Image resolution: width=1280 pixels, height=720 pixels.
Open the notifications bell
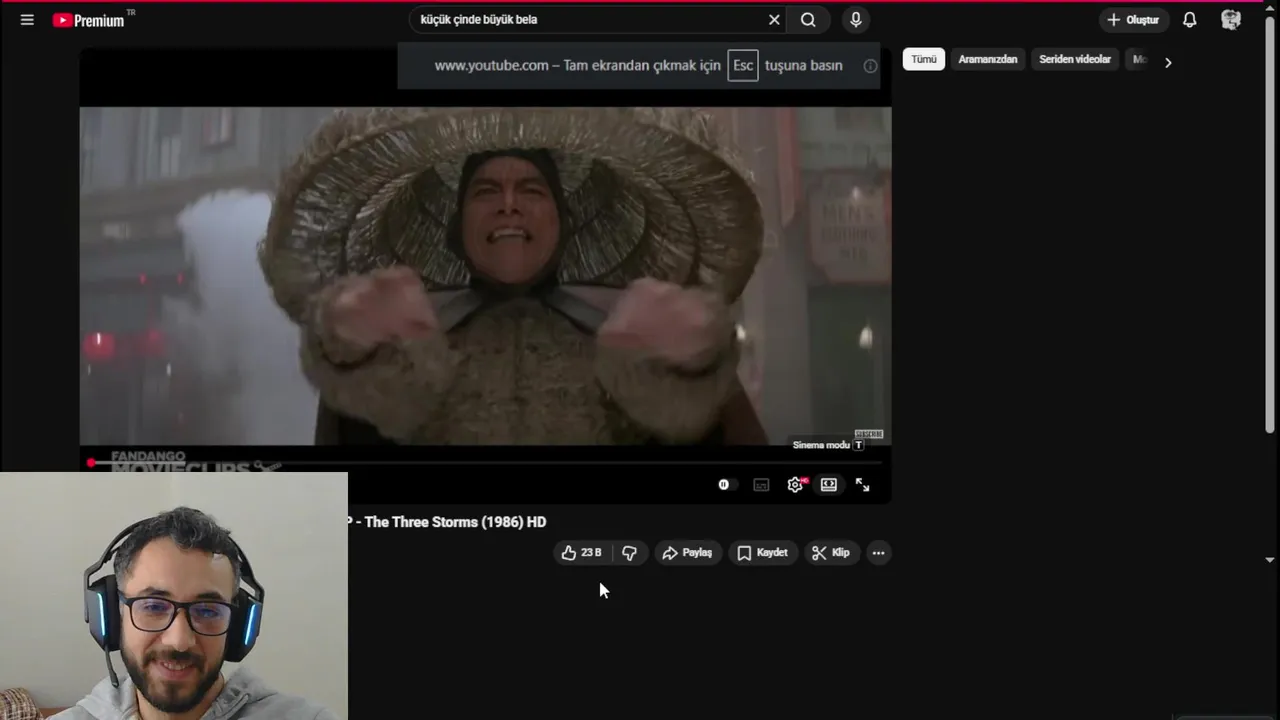1190,20
